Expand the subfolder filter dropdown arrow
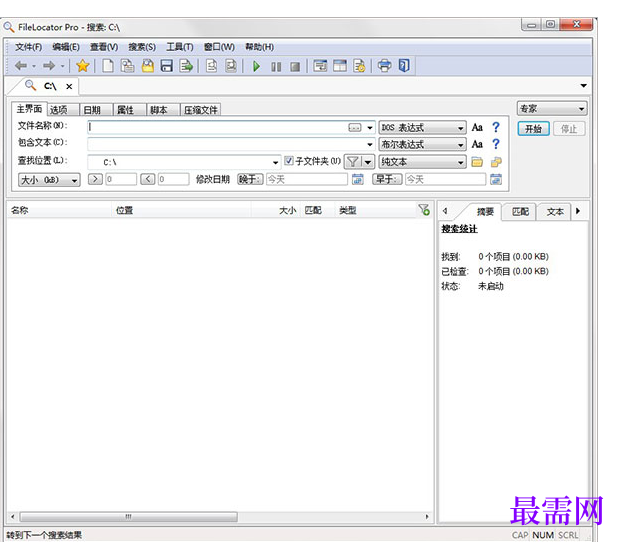Image resolution: width=622 pixels, height=542 pixels. click(368, 162)
